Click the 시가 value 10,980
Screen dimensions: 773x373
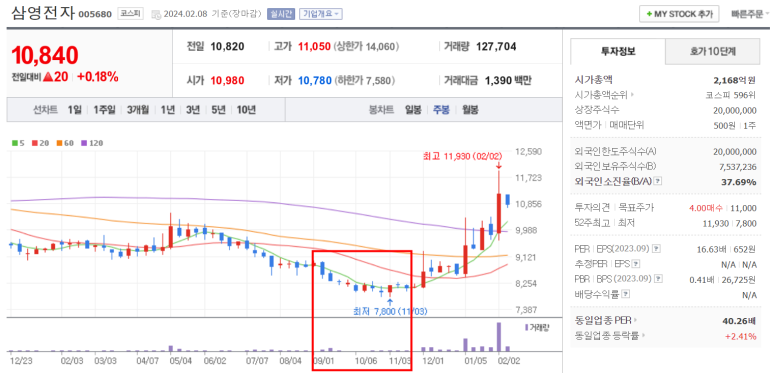pos(227,80)
